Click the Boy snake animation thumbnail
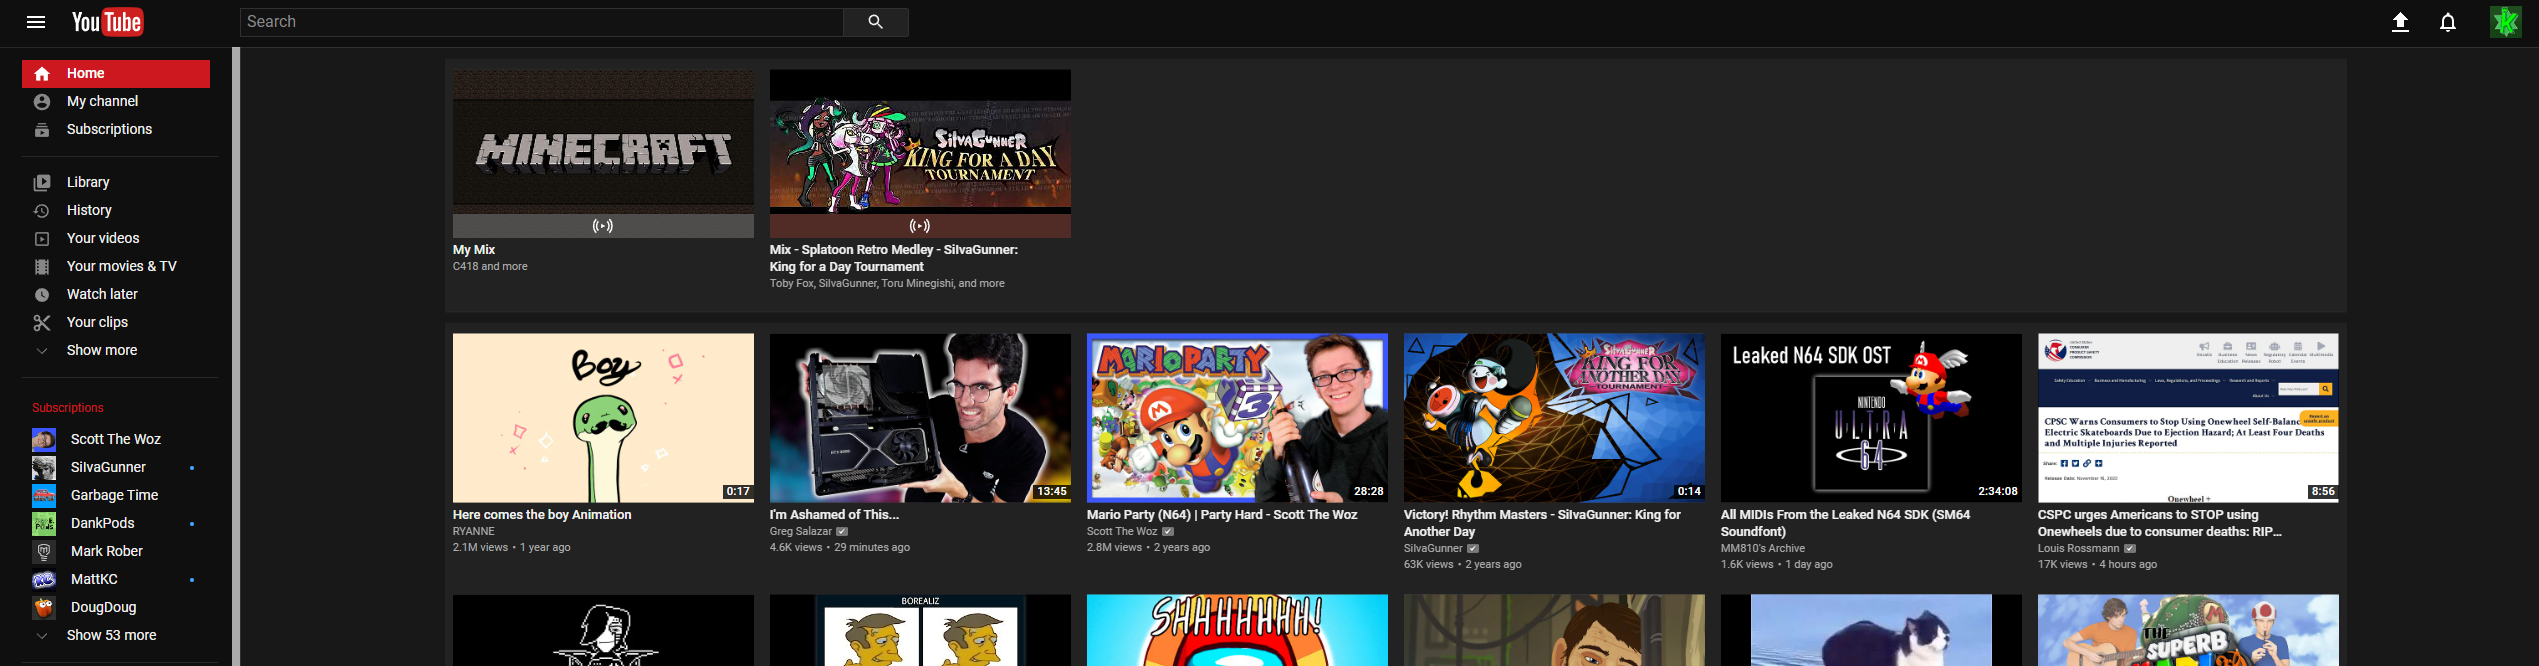The height and width of the screenshot is (666, 2539). coord(603,418)
